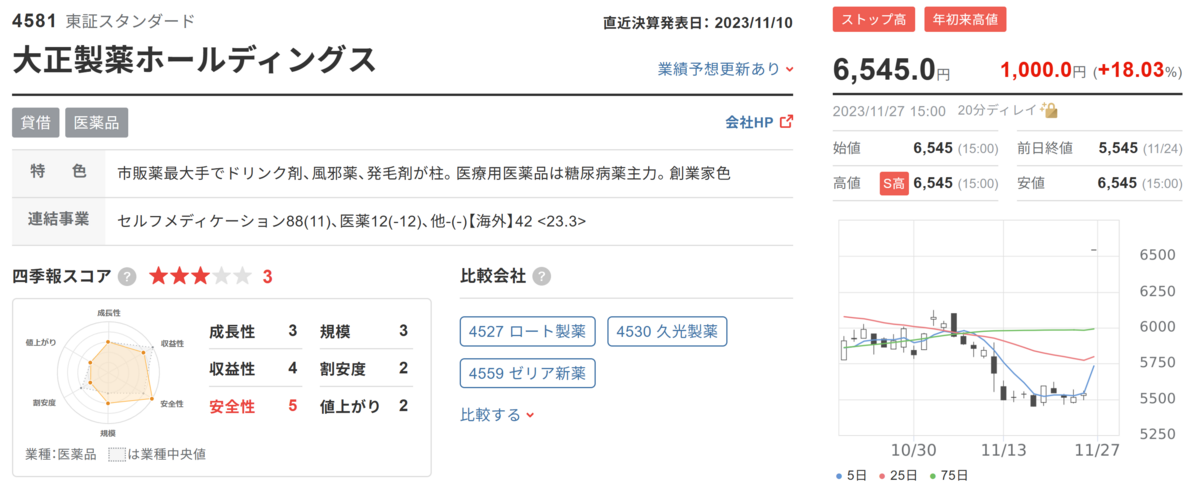1200x488 pixels.
Task: Click the 連結事業 description row
Action: pos(403,220)
